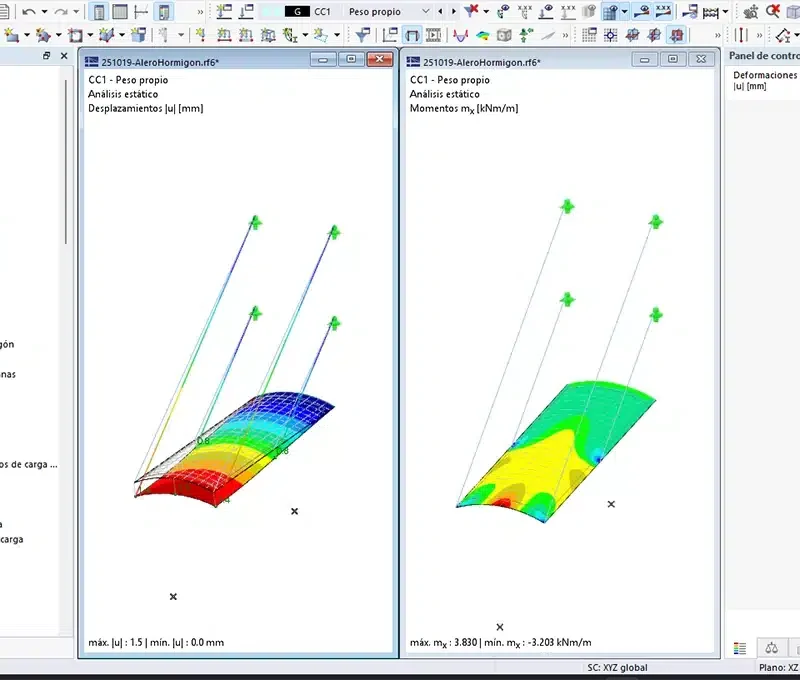Click top-left green support in left window
Viewport: 800px width, 680px height.
(255, 222)
